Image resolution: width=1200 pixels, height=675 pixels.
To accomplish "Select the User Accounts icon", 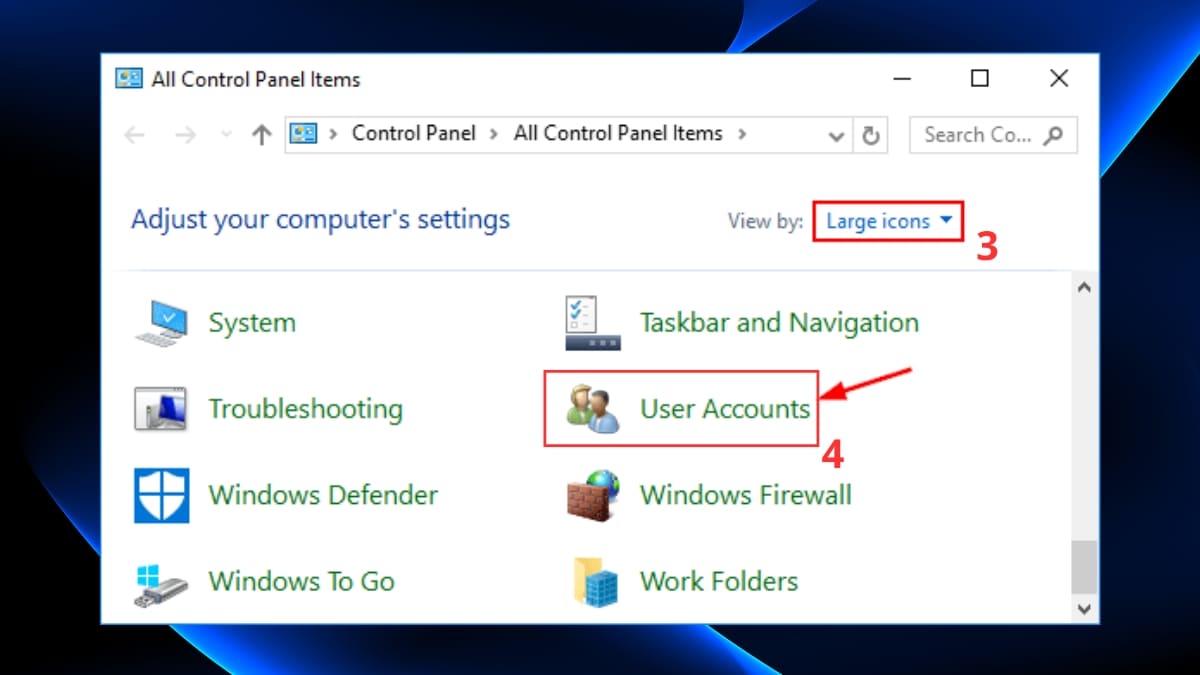I will [592, 408].
